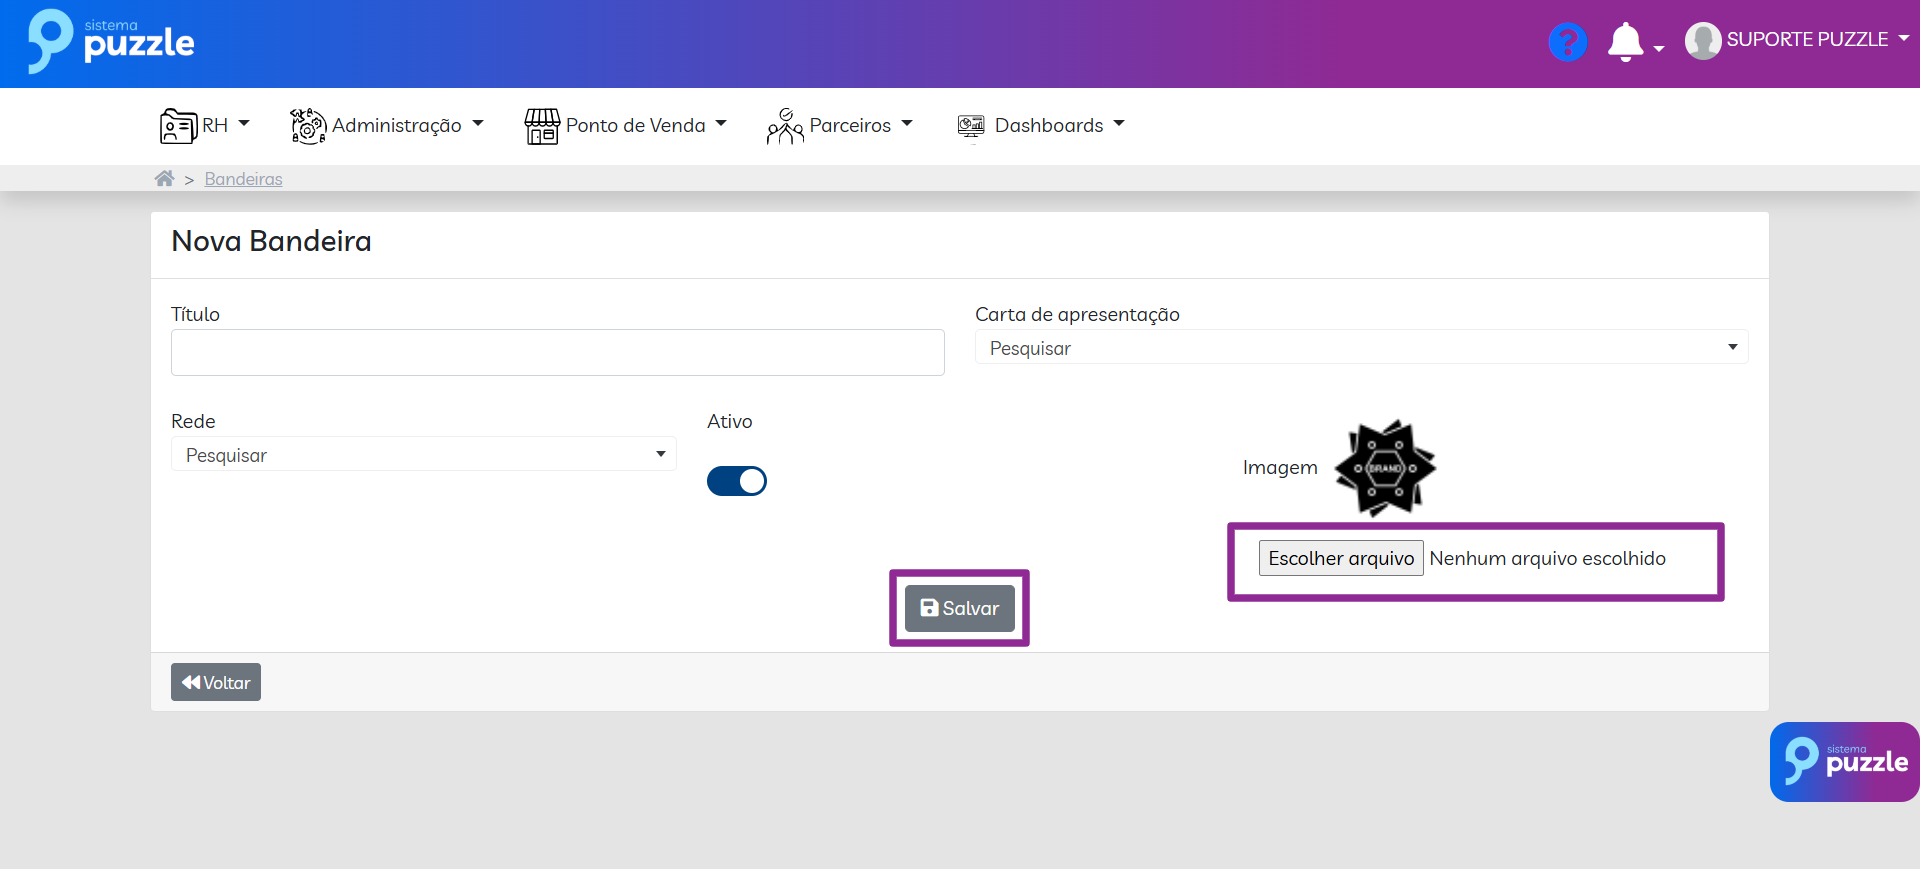Open the Dashboards menu
This screenshot has height=869, width=1920.
(1041, 125)
